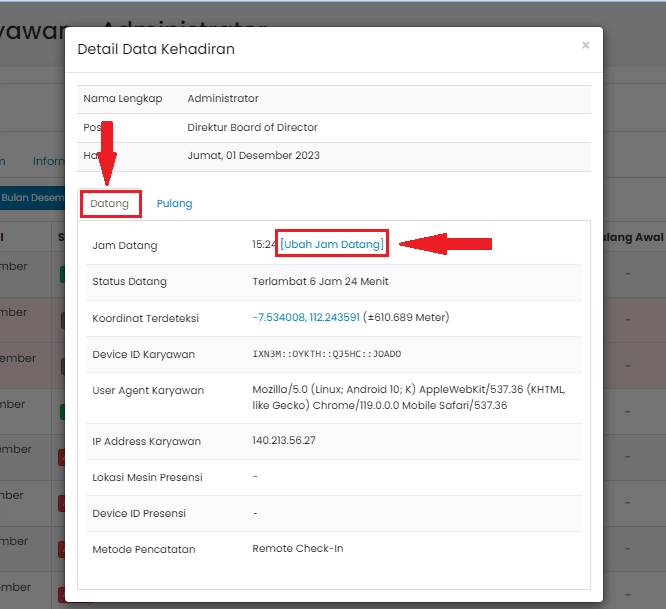The width and height of the screenshot is (666, 609).
Task: Click the Direktur Board of Director position
Action: pos(252,128)
